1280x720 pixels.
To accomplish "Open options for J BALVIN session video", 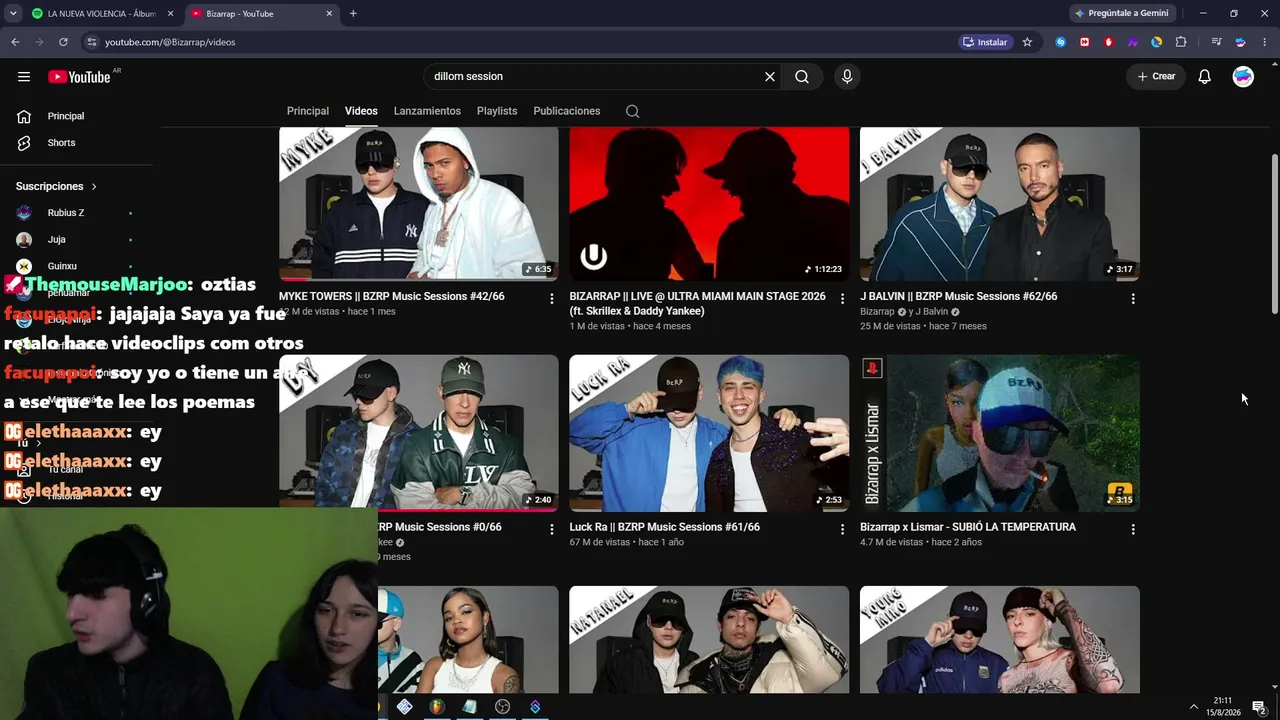I will [x=1133, y=298].
